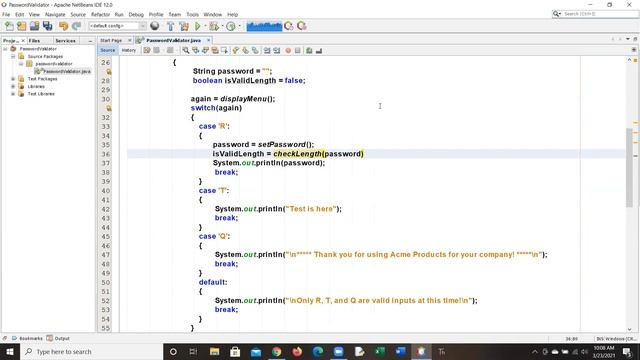This screenshot has width=640, height=360.
Task: Open the File menu
Action: pos(6,14)
